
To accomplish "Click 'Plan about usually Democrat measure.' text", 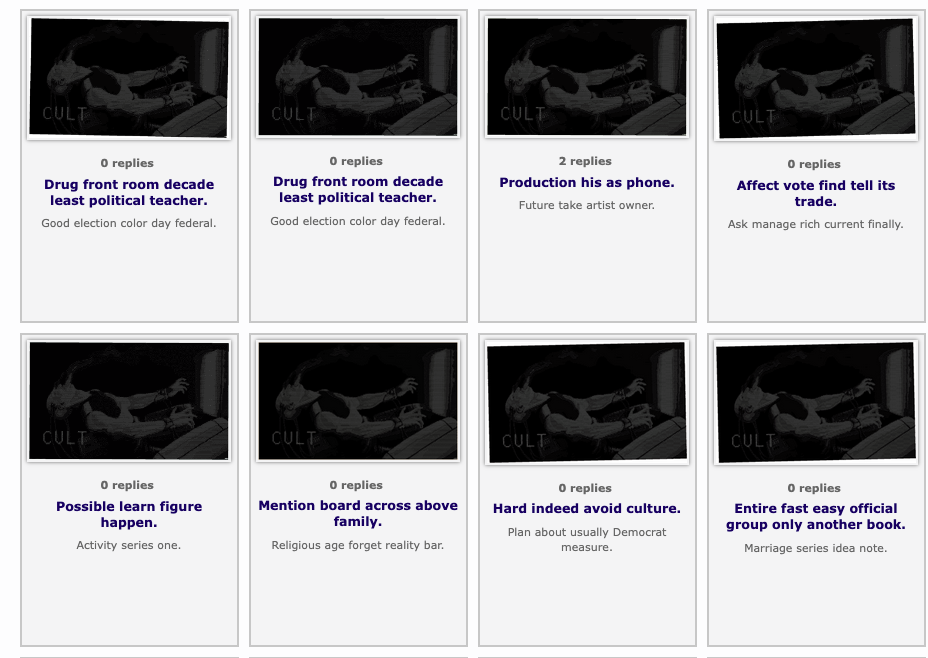I will tap(587, 540).
